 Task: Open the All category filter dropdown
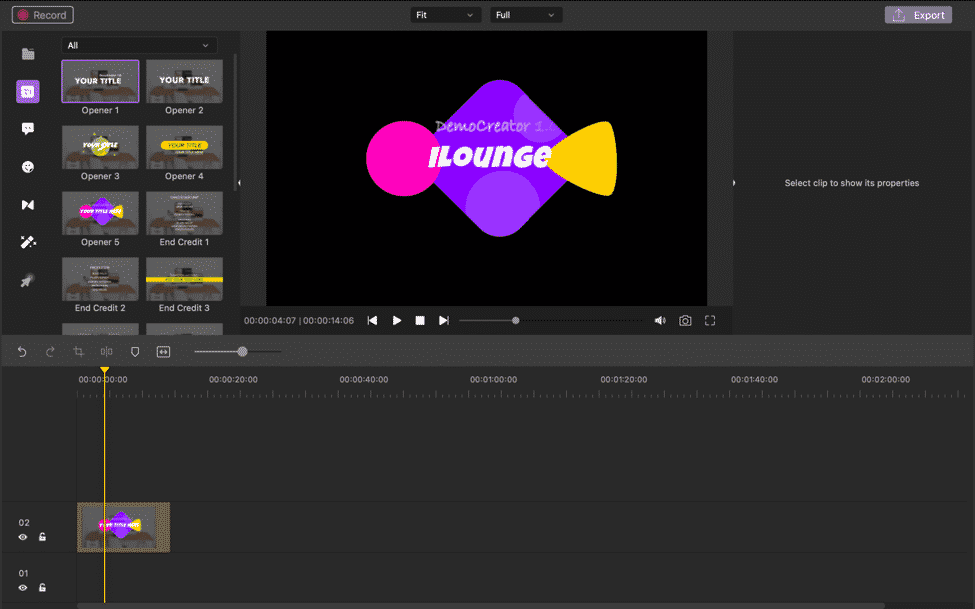pyautogui.click(x=138, y=45)
